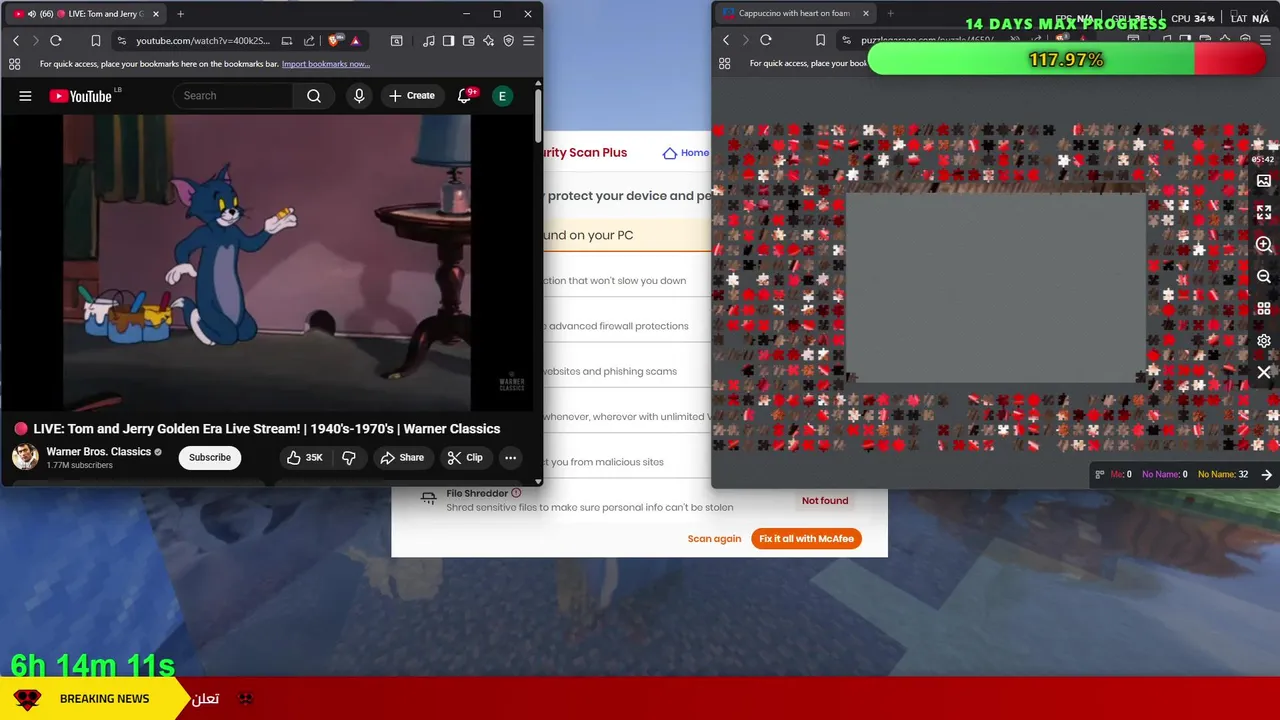Open the YouTube account avatar E

(x=503, y=96)
